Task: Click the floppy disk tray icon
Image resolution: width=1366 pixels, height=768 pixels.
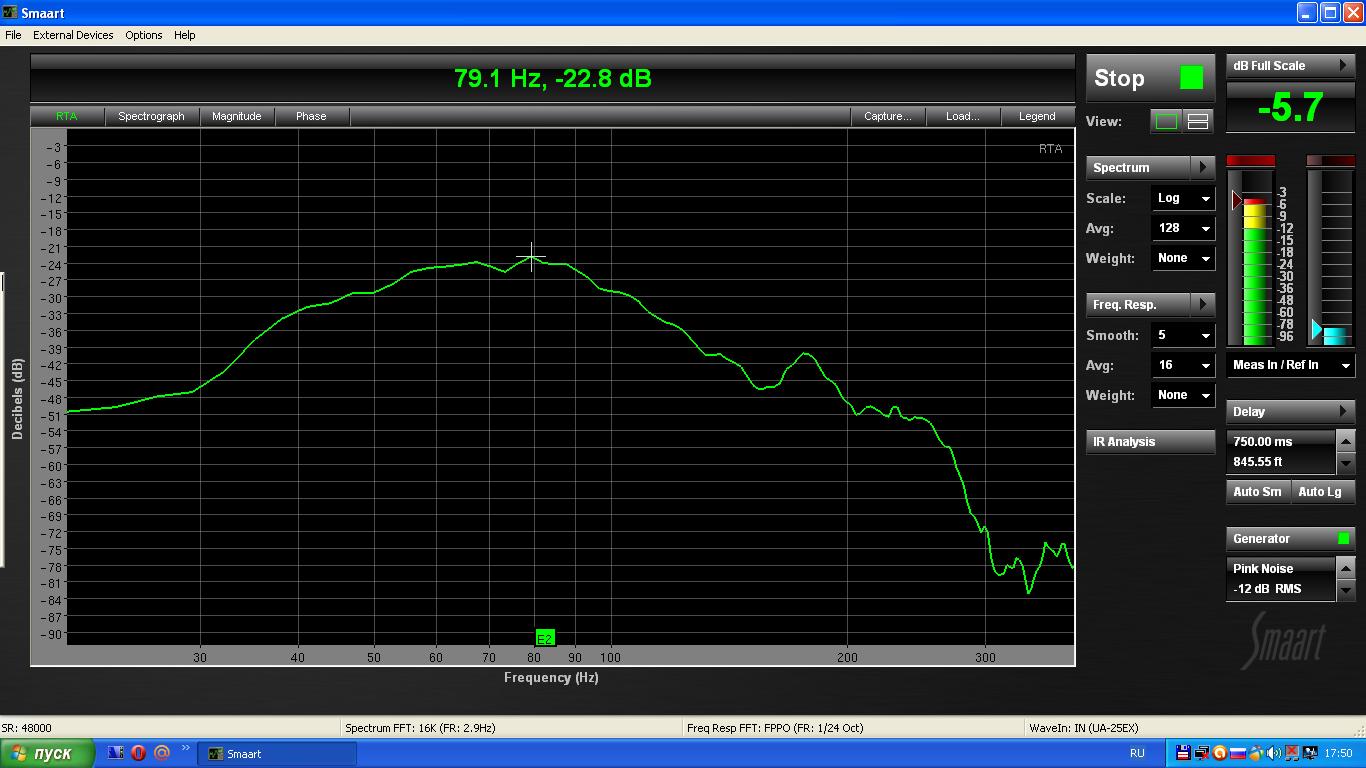Action: pyautogui.click(x=1183, y=753)
